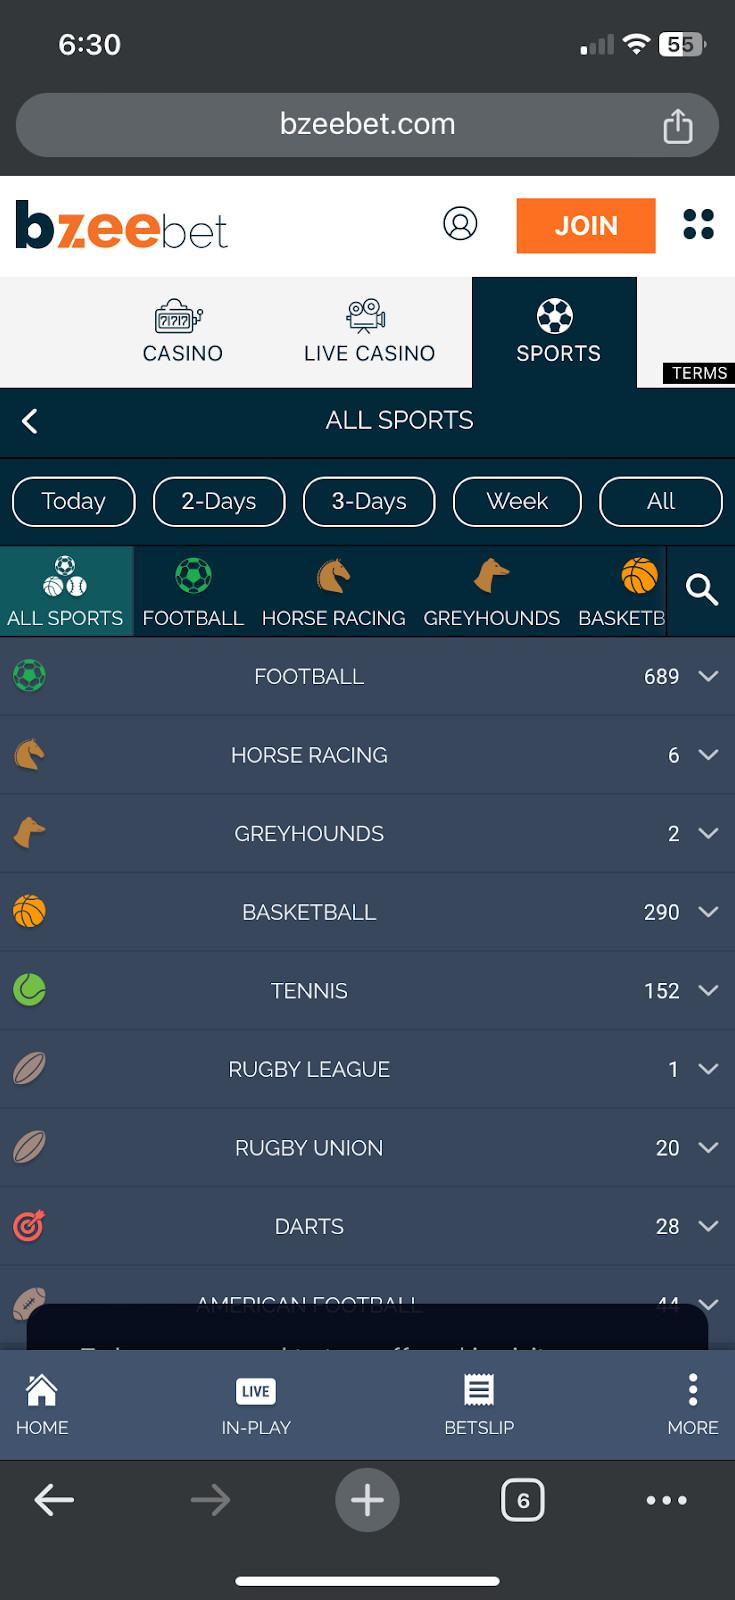Tap the search magnifier icon
The image size is (735, 1600).
(x=702, y=591)
